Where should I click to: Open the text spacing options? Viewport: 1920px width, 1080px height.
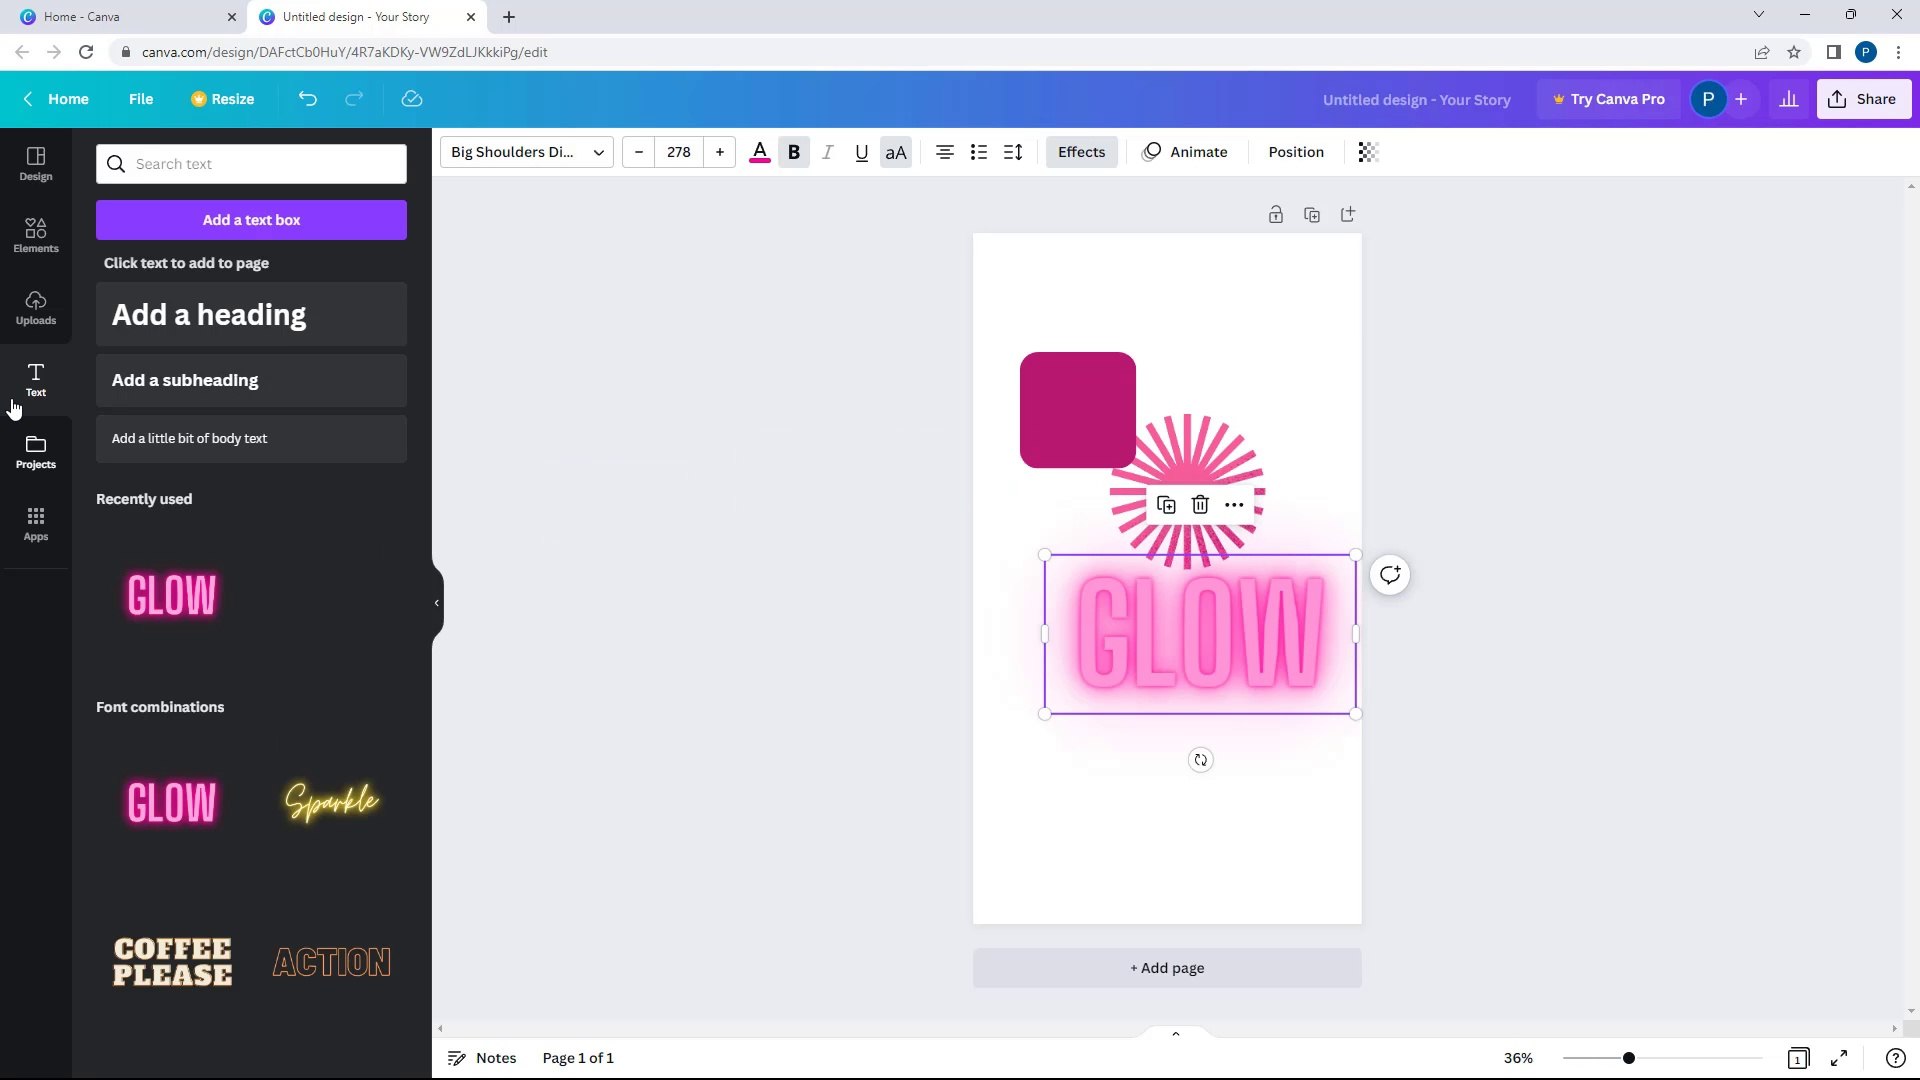click(x=1012, y=152)
